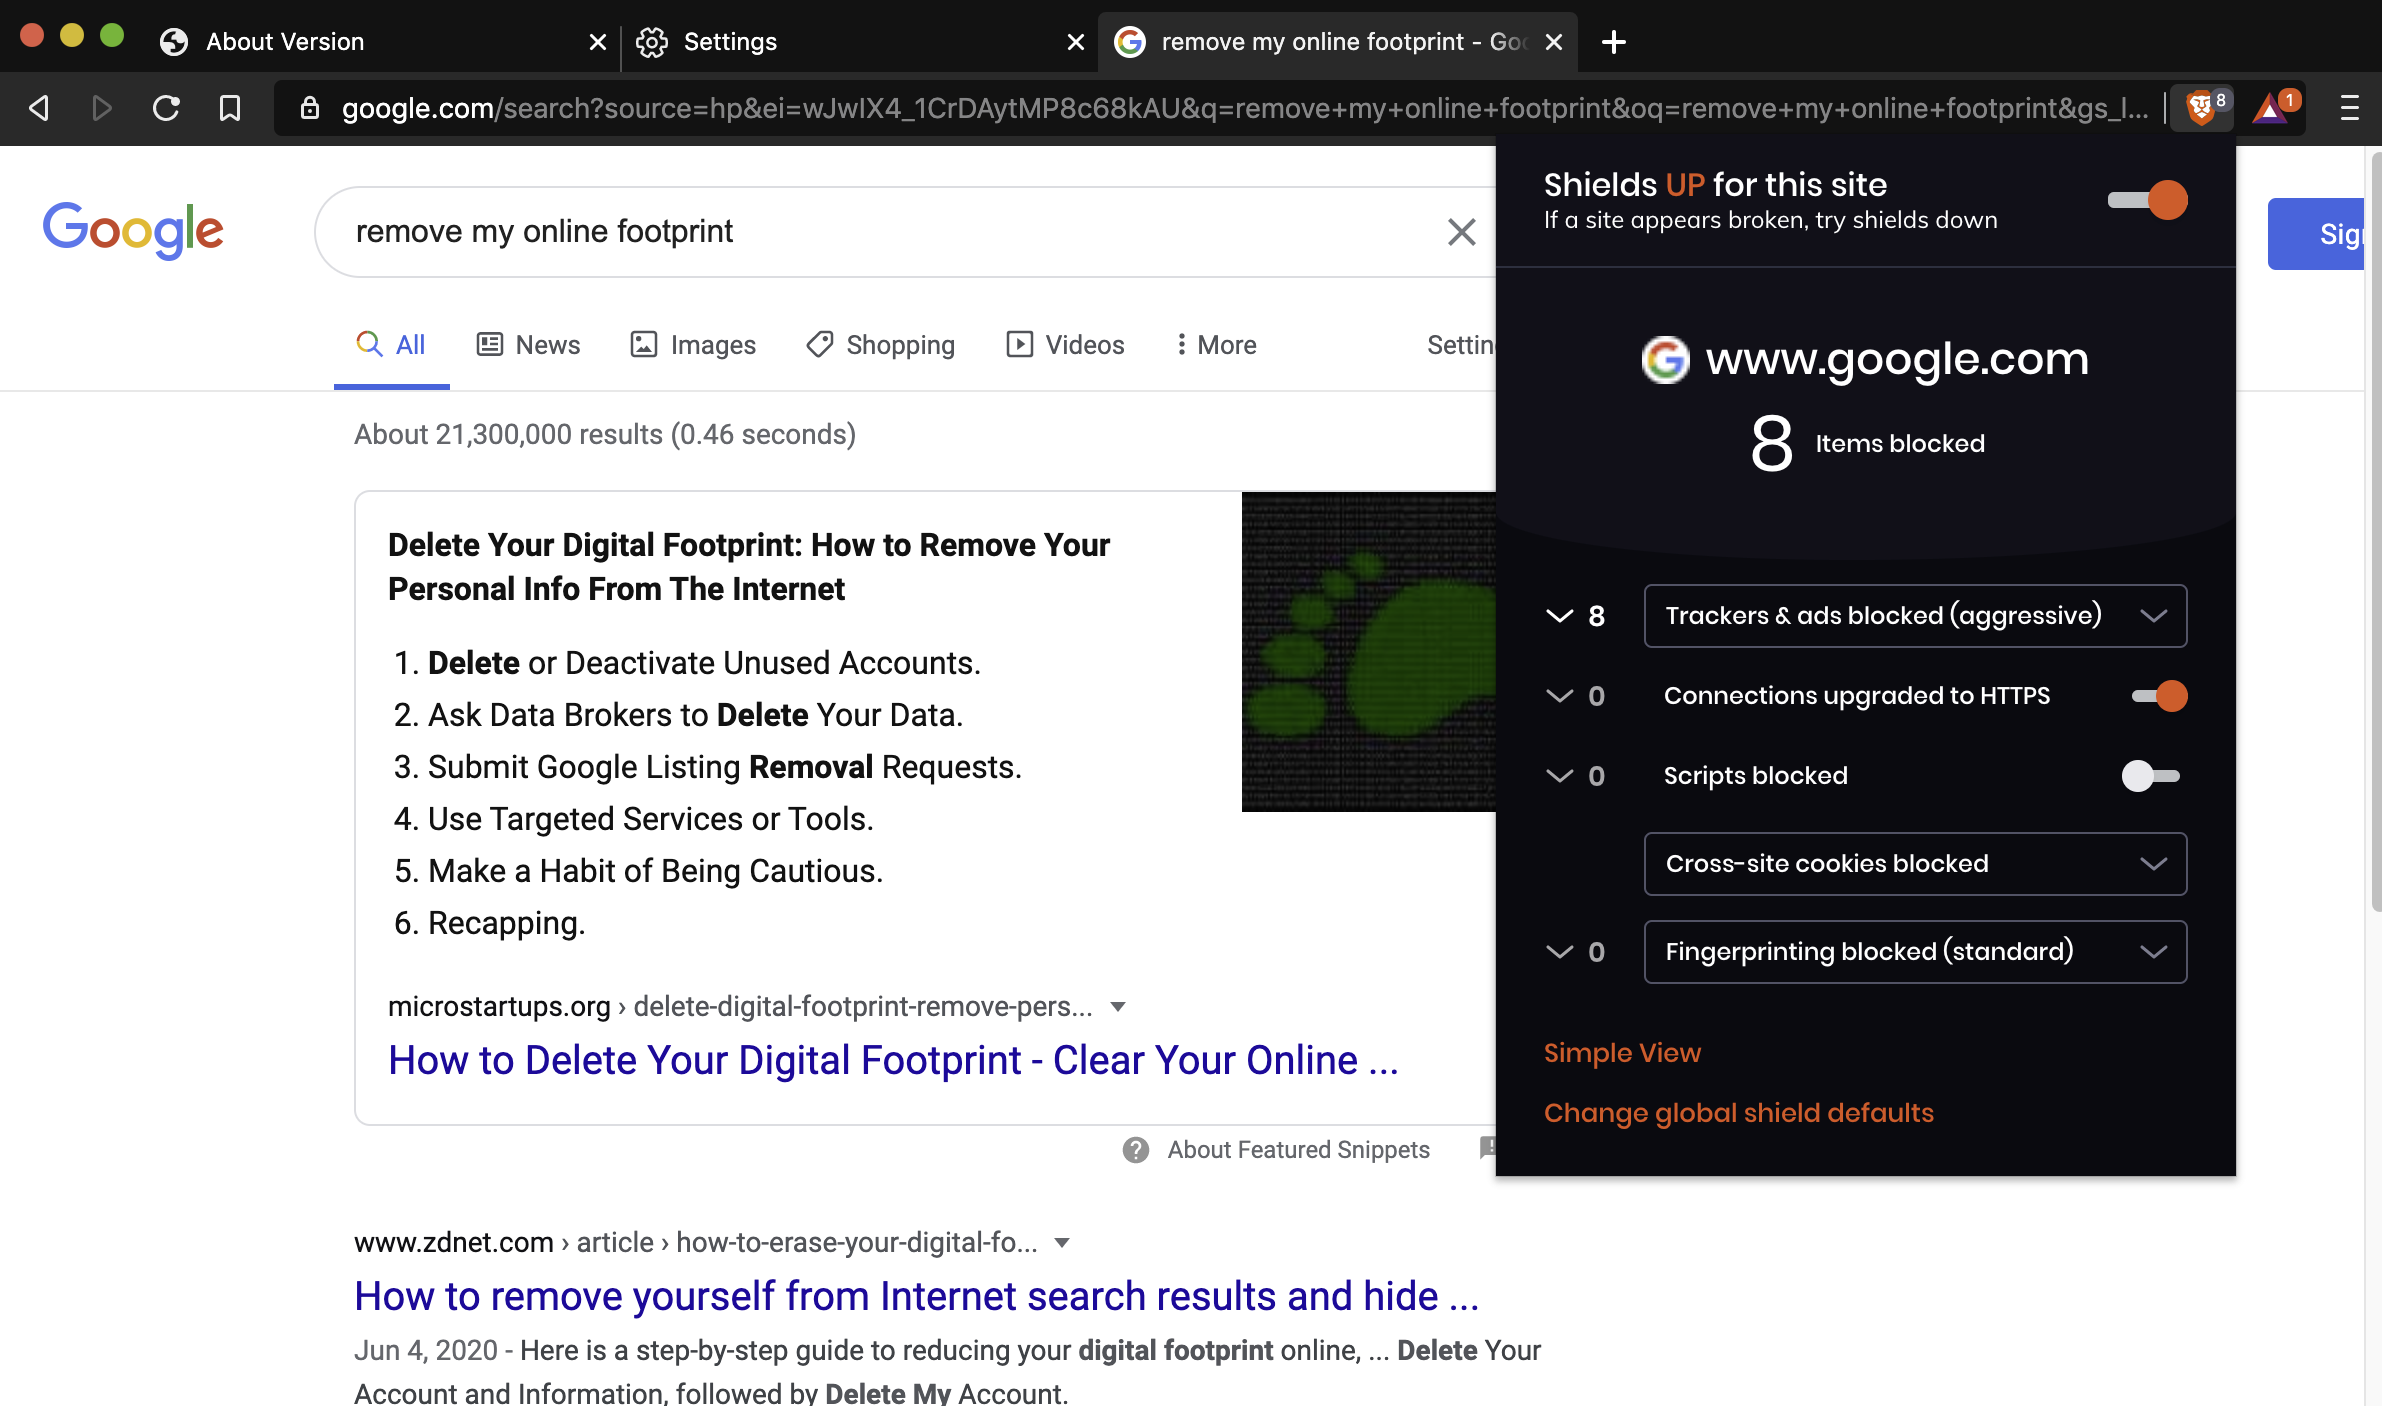Click the page vertical scrollbar
Viewport: 2382px width, 1406px height.
[x=2374, y=530]
